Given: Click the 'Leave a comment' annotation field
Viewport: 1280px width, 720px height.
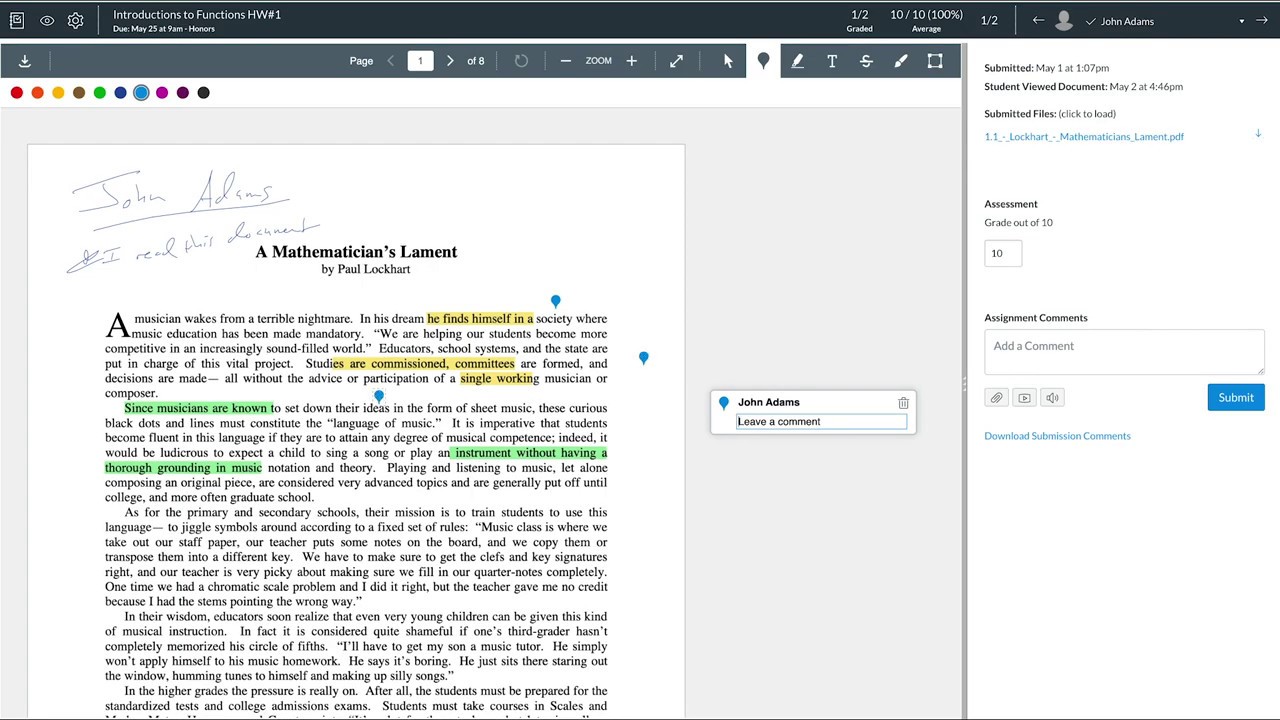Looking at the screenshot, I should tap(822, 422).
